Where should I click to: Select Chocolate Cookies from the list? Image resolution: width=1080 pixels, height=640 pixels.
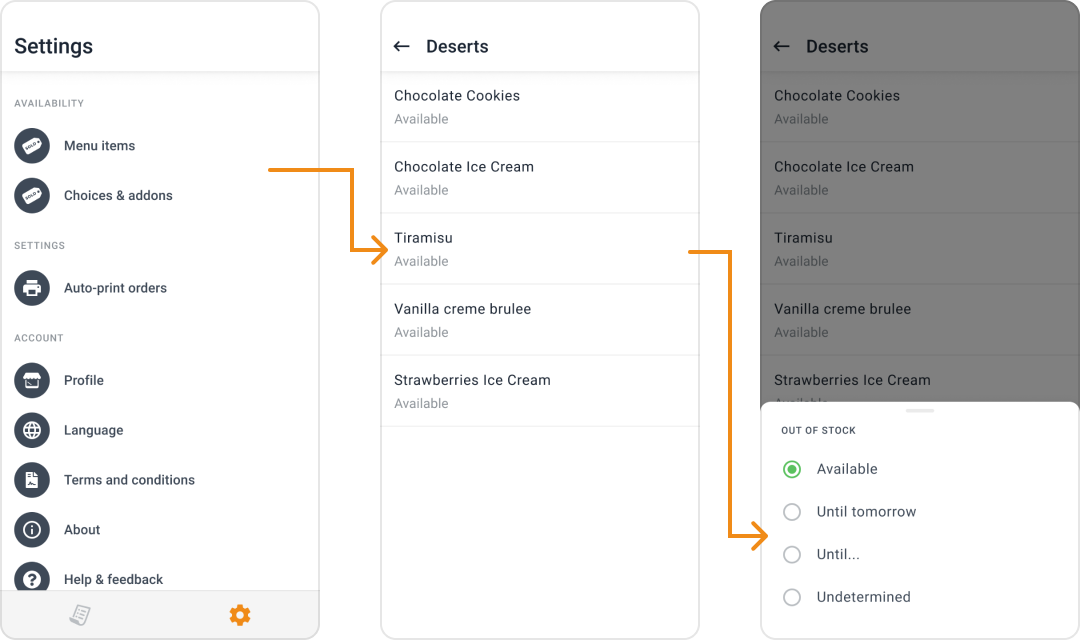coord(540,105)
